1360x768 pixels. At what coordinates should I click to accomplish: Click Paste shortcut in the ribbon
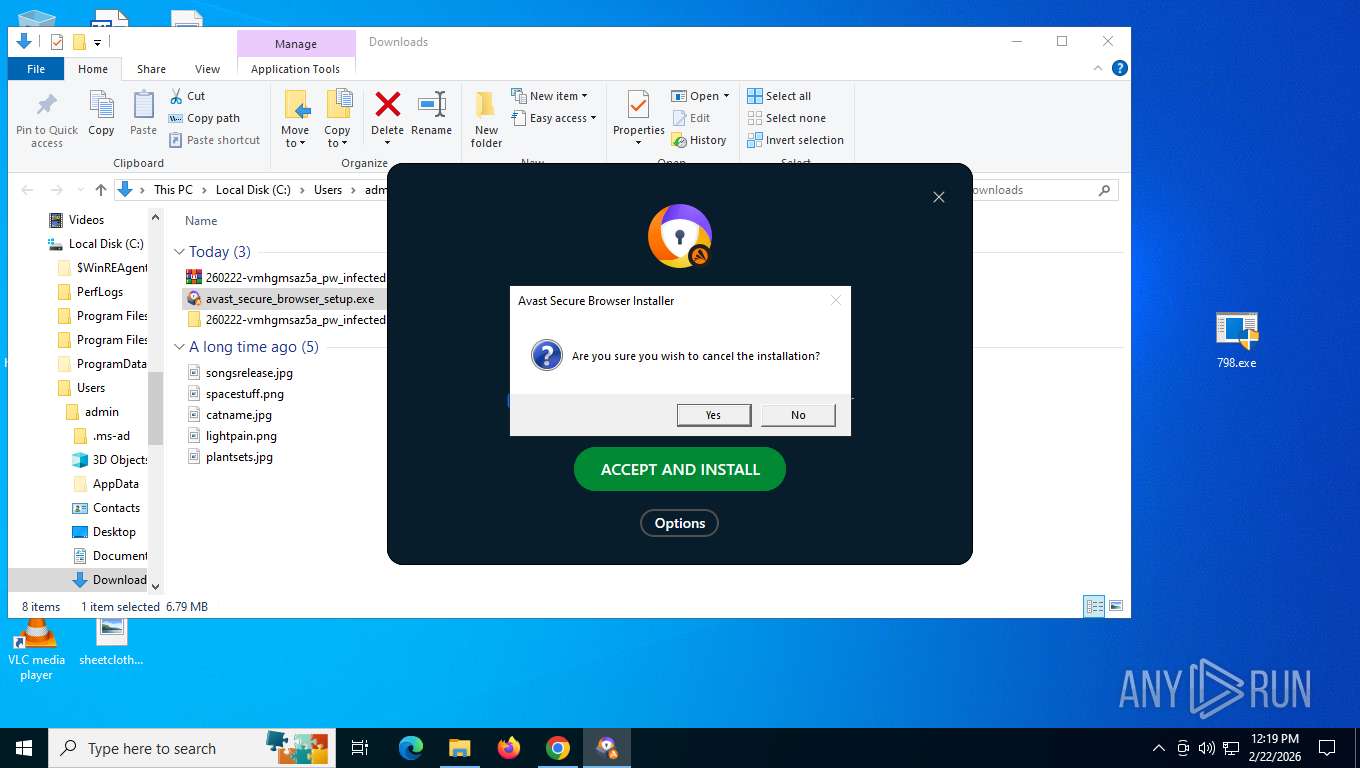pyautogui.click(x=214, y=140)
